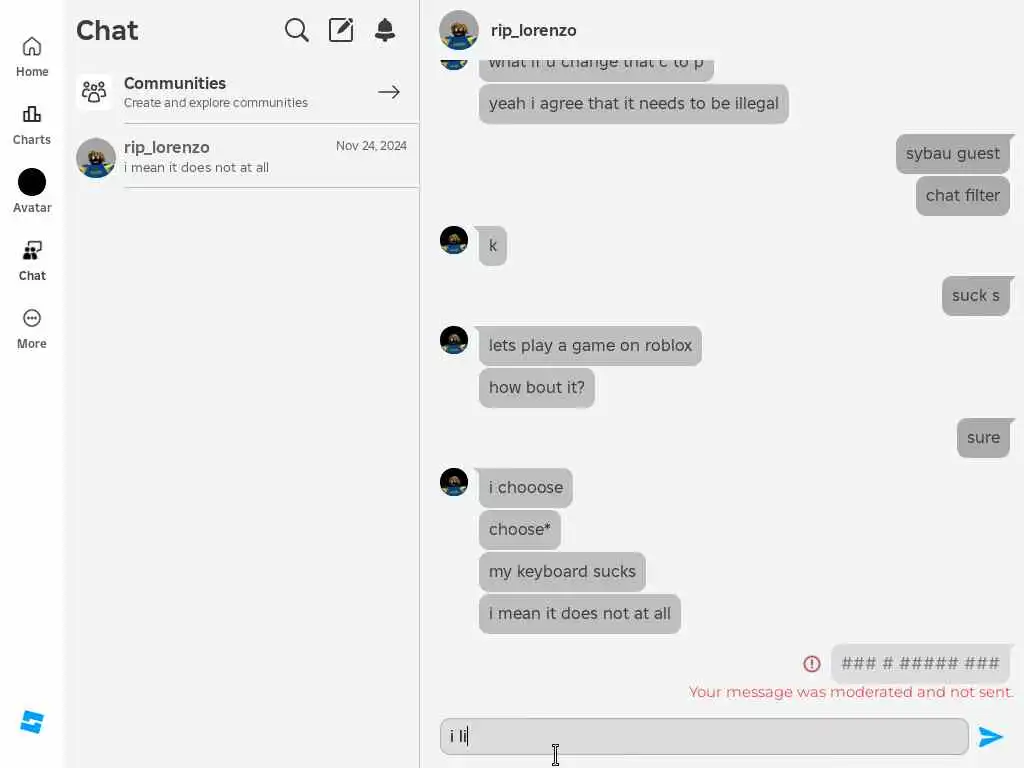Open notifications bell icon
Image resolution: width=1024 pixels, height=768 pixels.
[385, 30]
